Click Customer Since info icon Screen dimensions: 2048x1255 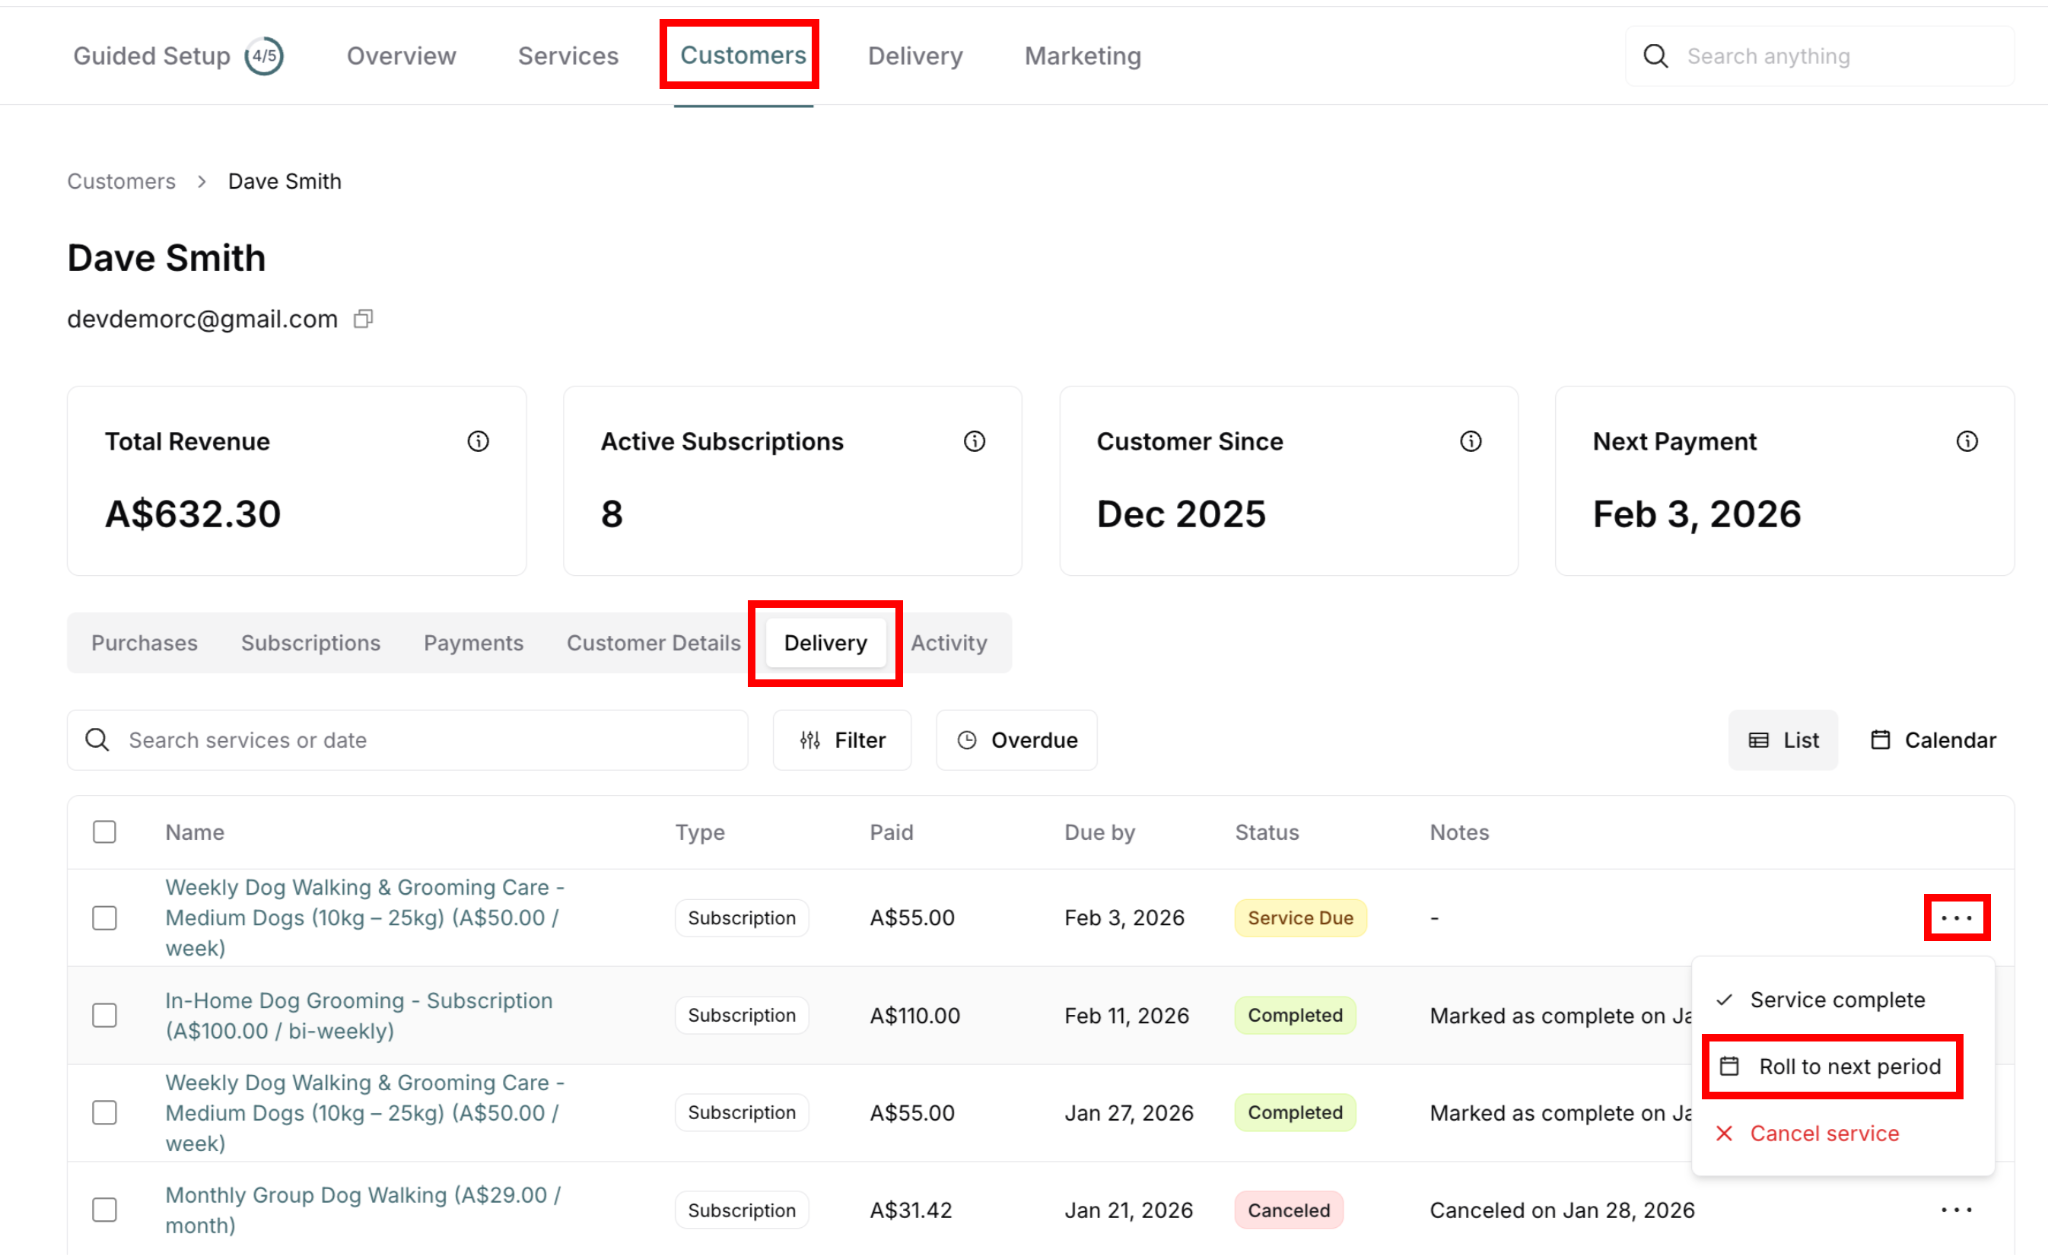pos(1470,441)
